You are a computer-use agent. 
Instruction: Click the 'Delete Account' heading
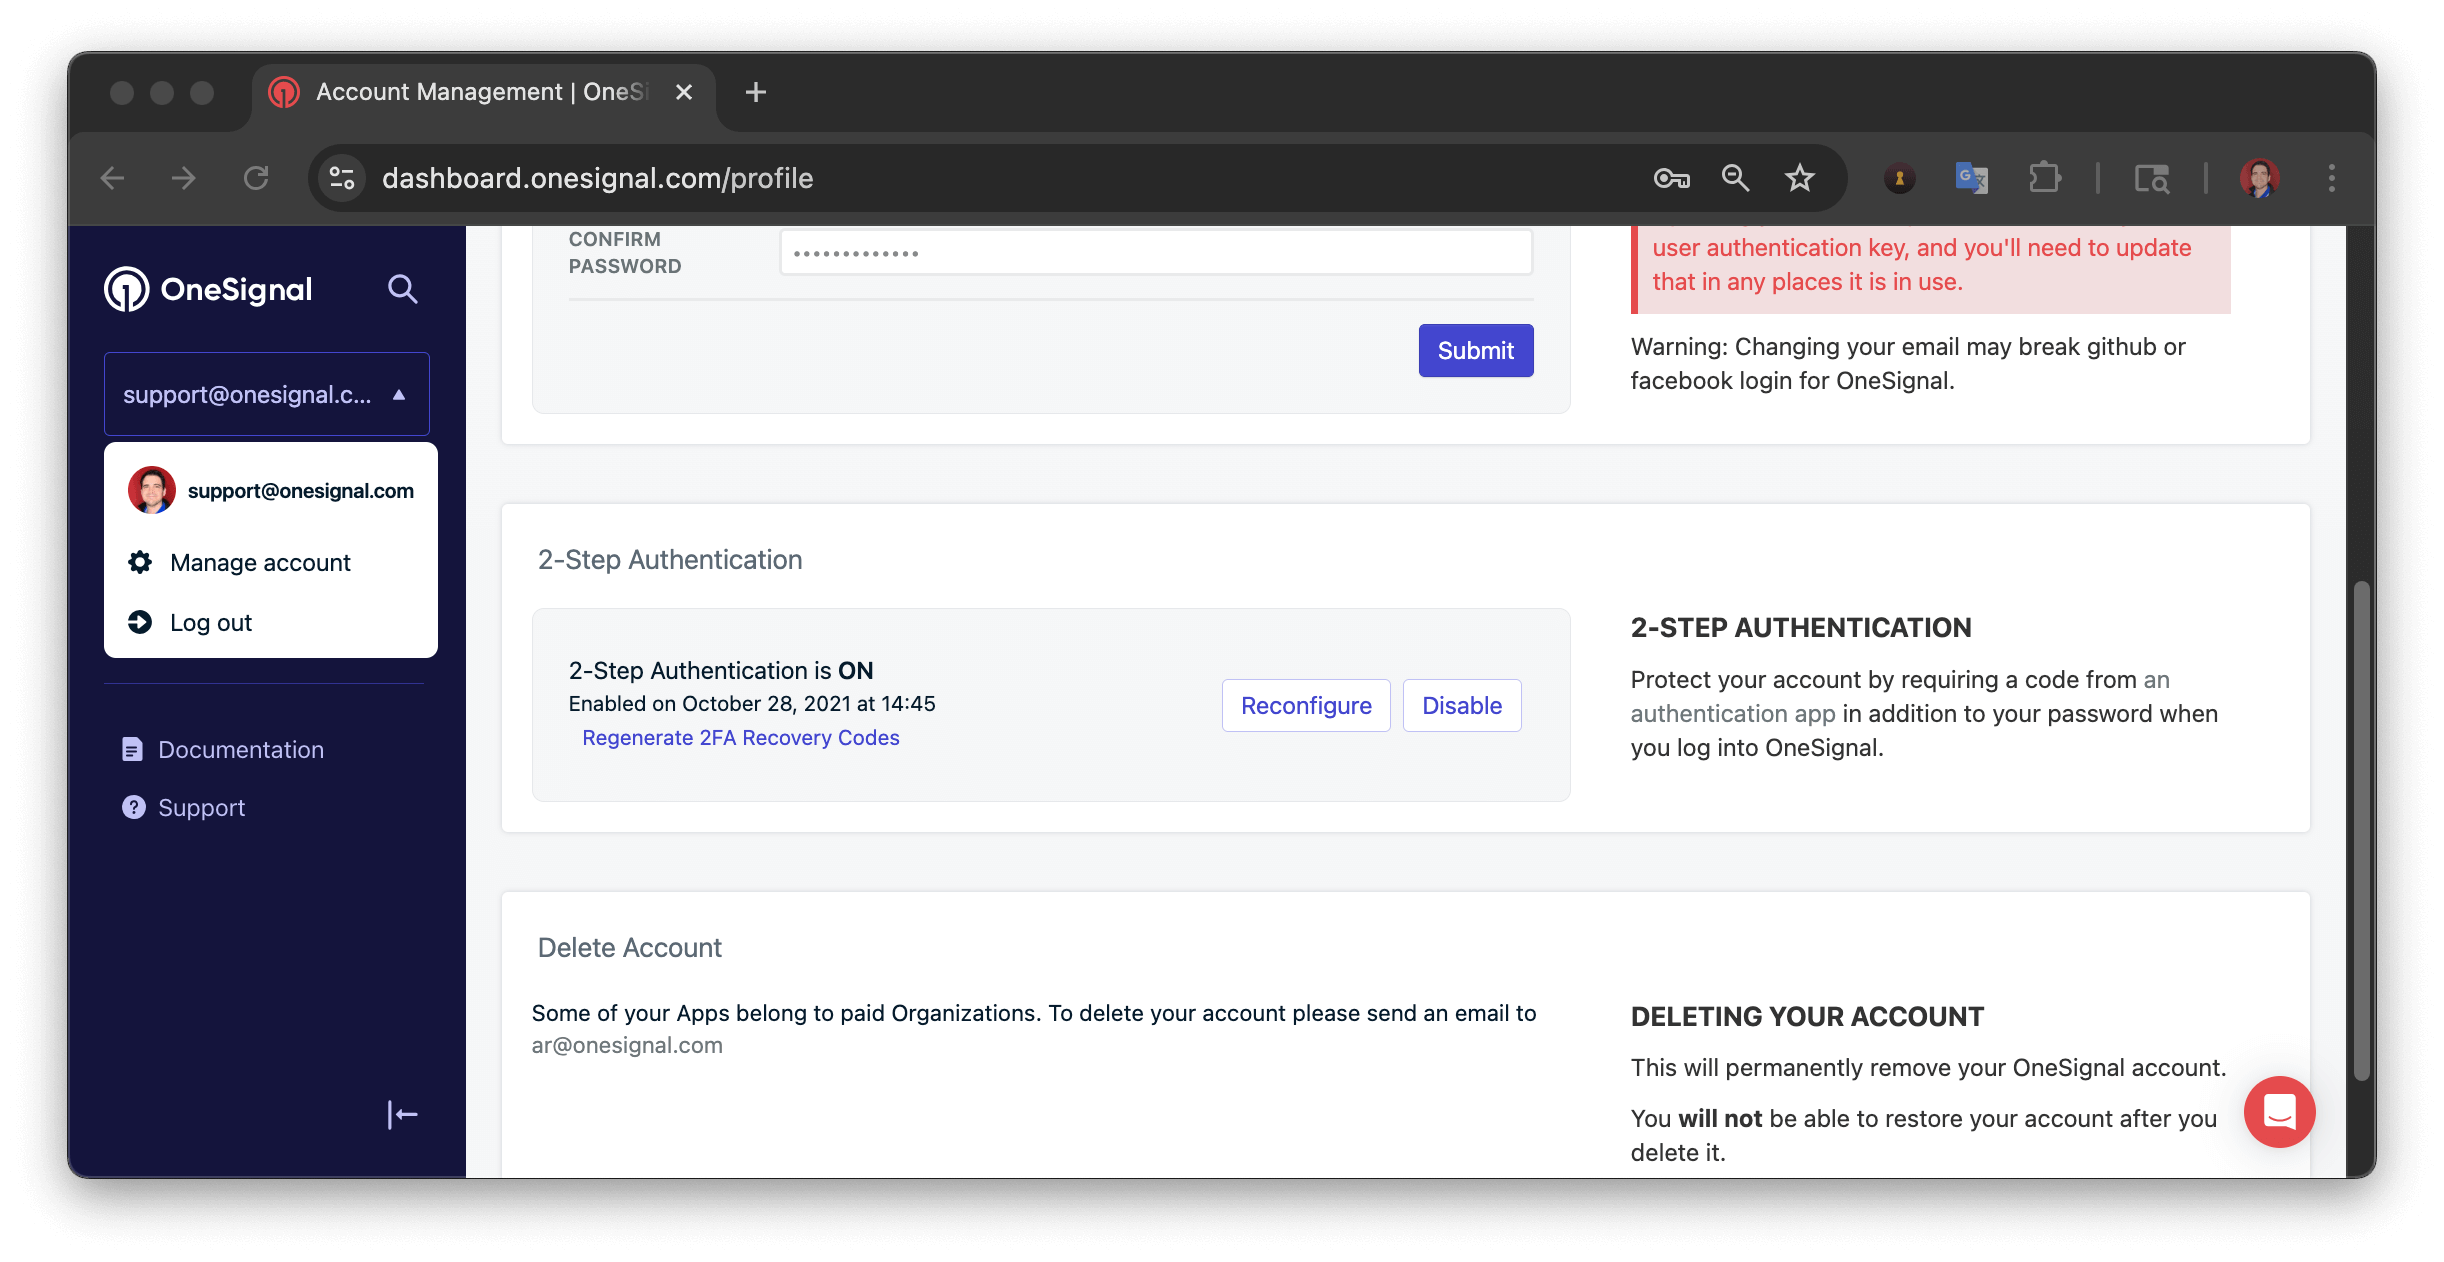pyautogui.click(x=630, y=947)
